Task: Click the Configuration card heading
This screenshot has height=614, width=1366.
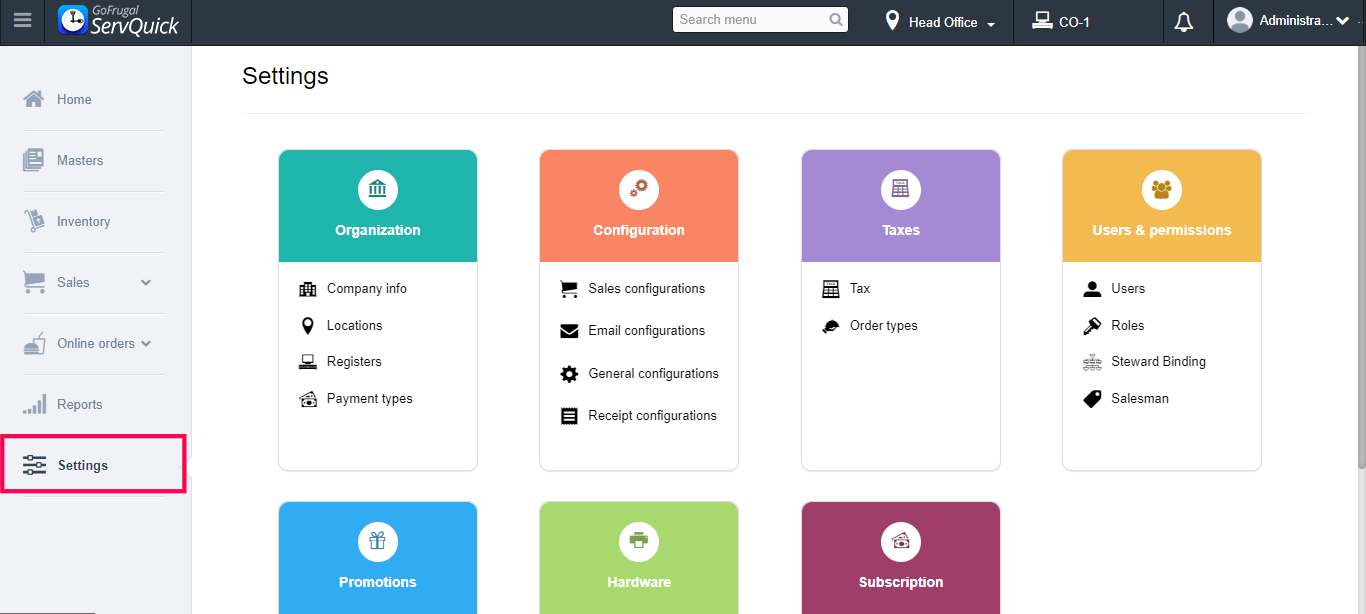Action: pyautogui.click(x=639, y=230)
